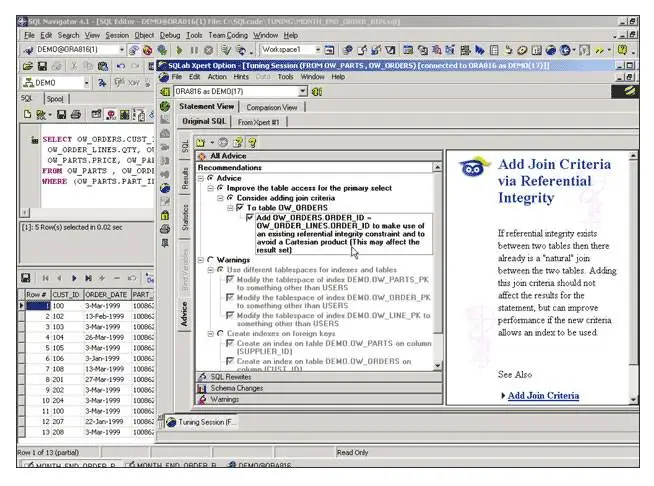
Task: Open the Workspace1 dropdown
Action: 318,50
